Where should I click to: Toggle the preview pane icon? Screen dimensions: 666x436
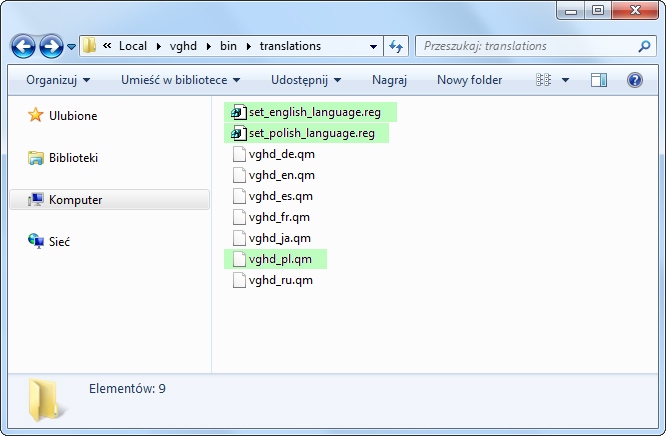click(x=599, y=80)
